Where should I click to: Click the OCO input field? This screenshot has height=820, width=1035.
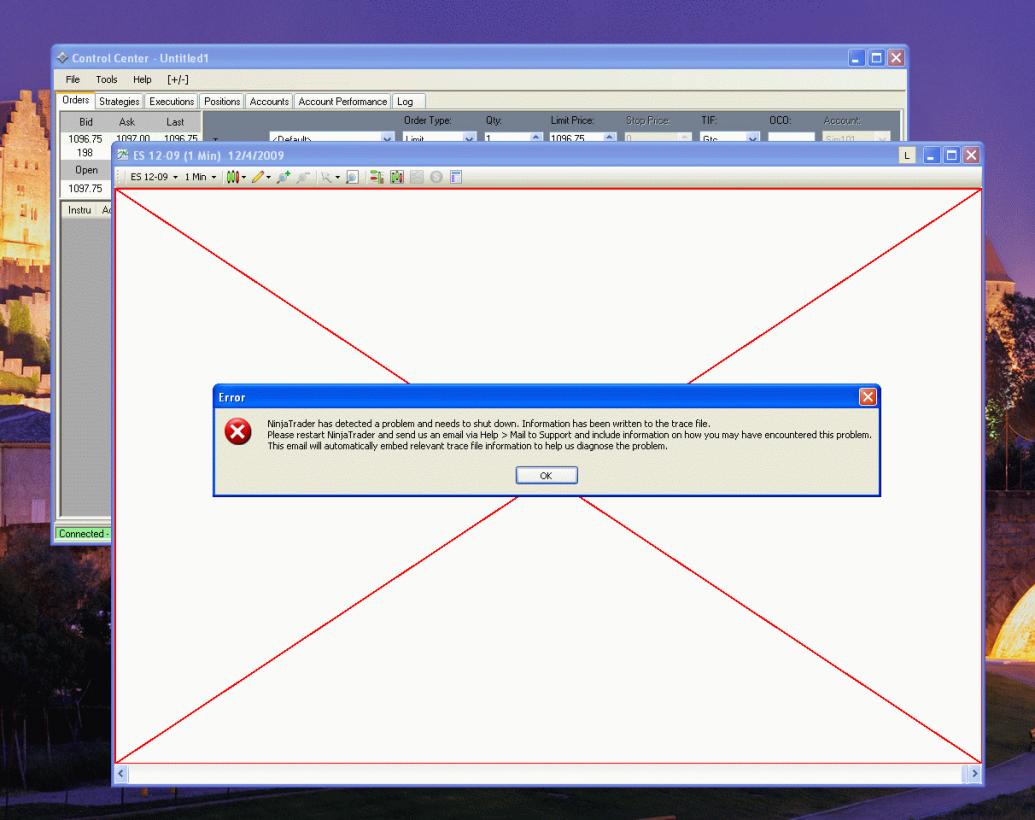791,138
